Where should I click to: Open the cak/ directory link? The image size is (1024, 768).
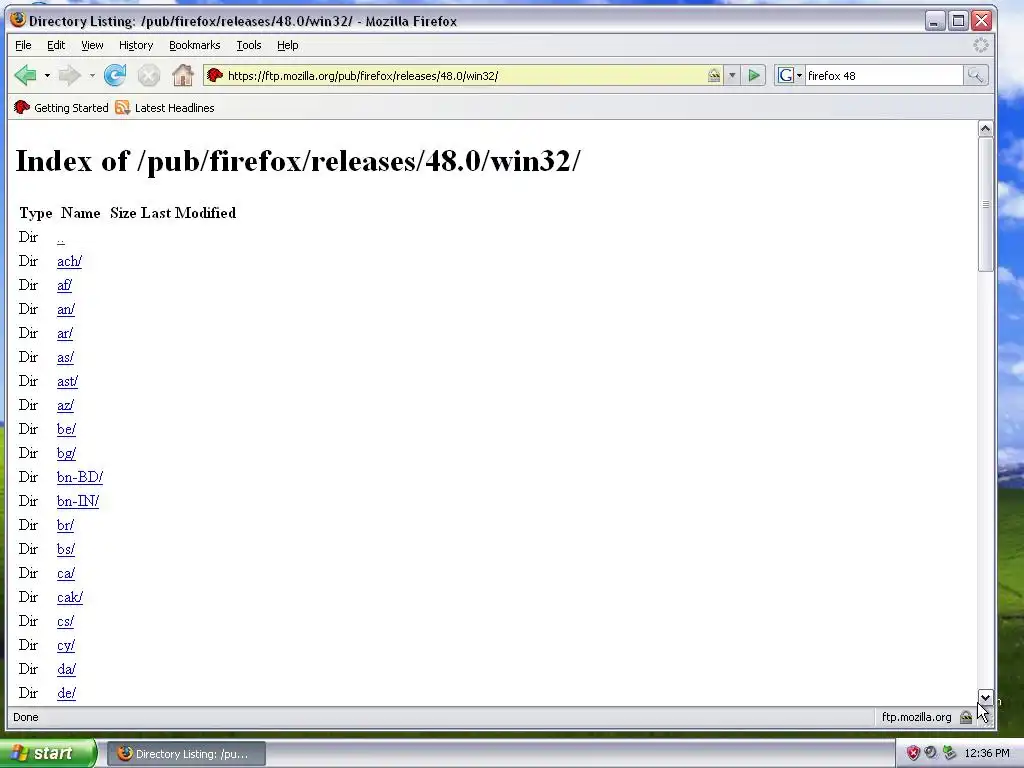click(x=70, y=598)
